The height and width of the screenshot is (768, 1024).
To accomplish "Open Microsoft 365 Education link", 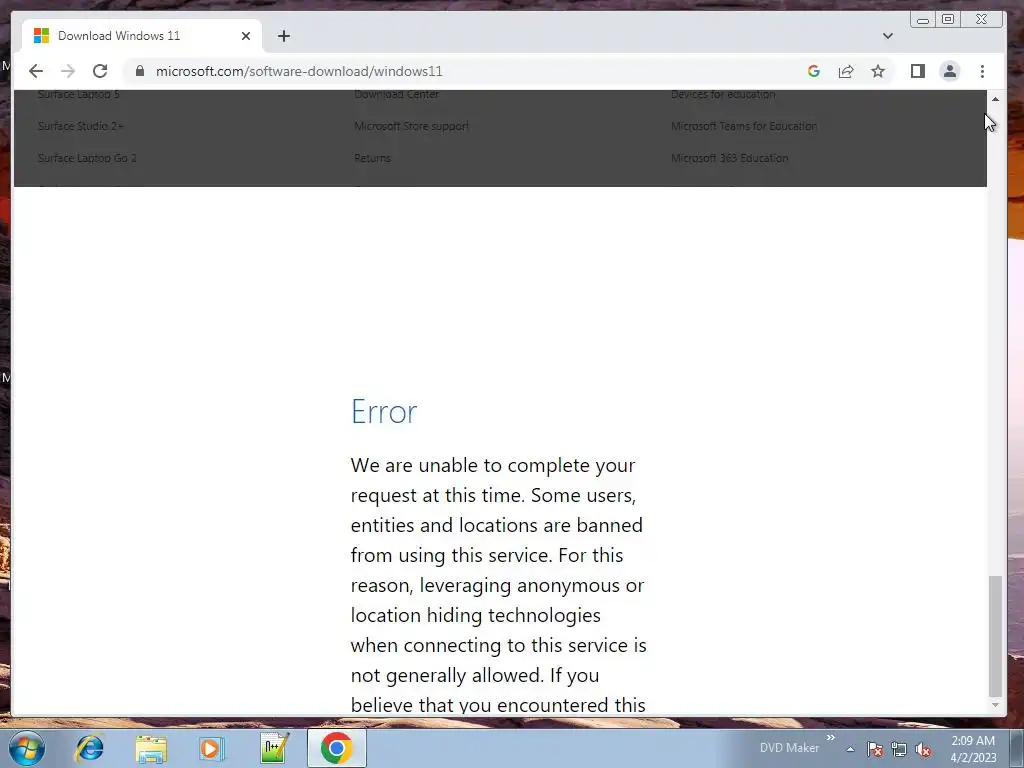I will coord(729,158).
